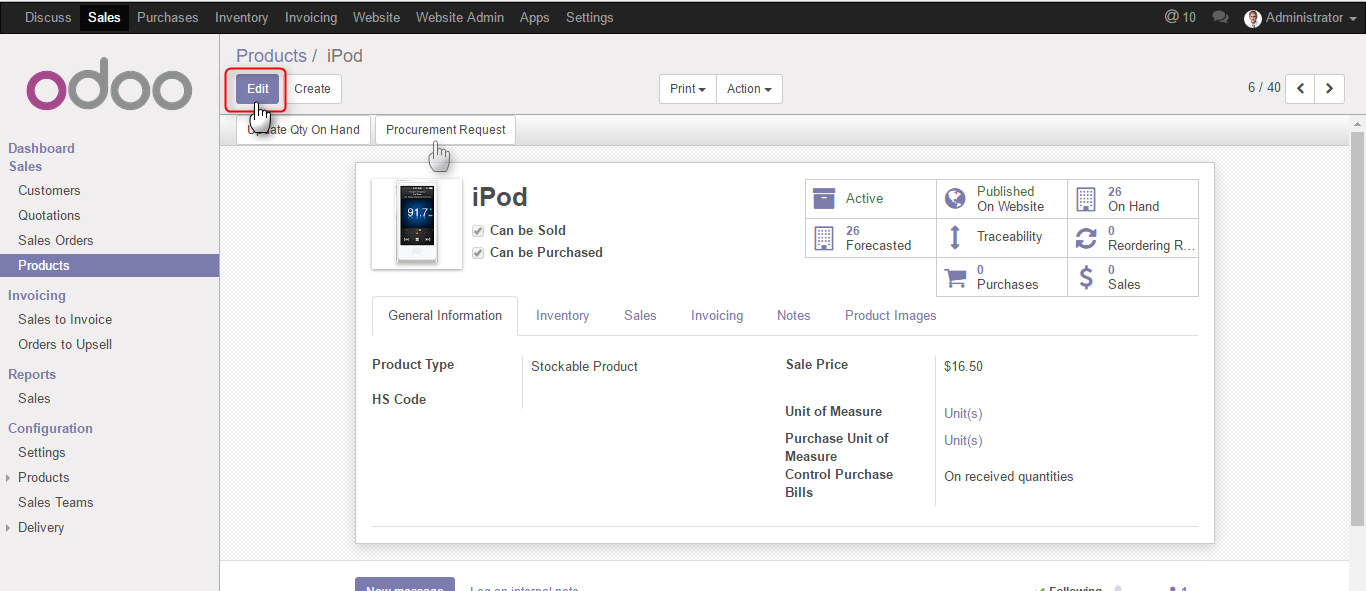Open On Hand stock building icon
This screenshot has width=1366, height=591.
pyautogui.click(x=1086, y=198)
